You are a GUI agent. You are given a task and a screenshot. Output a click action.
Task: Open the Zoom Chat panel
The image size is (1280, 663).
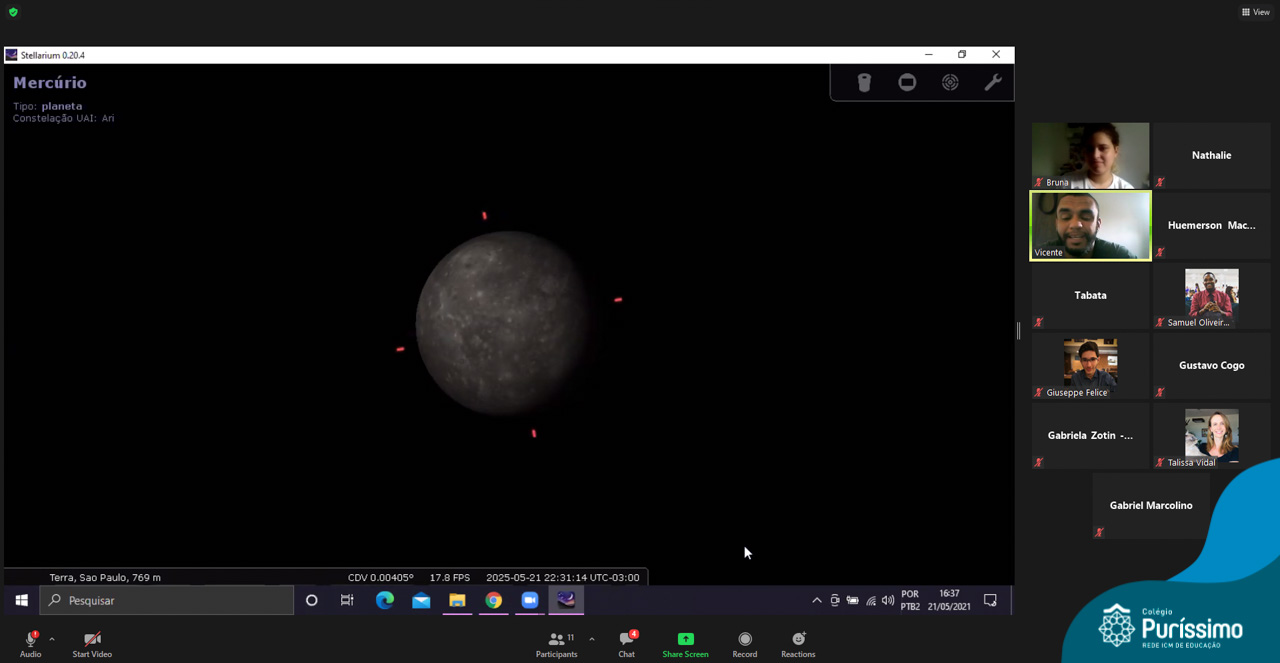[x=626, y=644]
